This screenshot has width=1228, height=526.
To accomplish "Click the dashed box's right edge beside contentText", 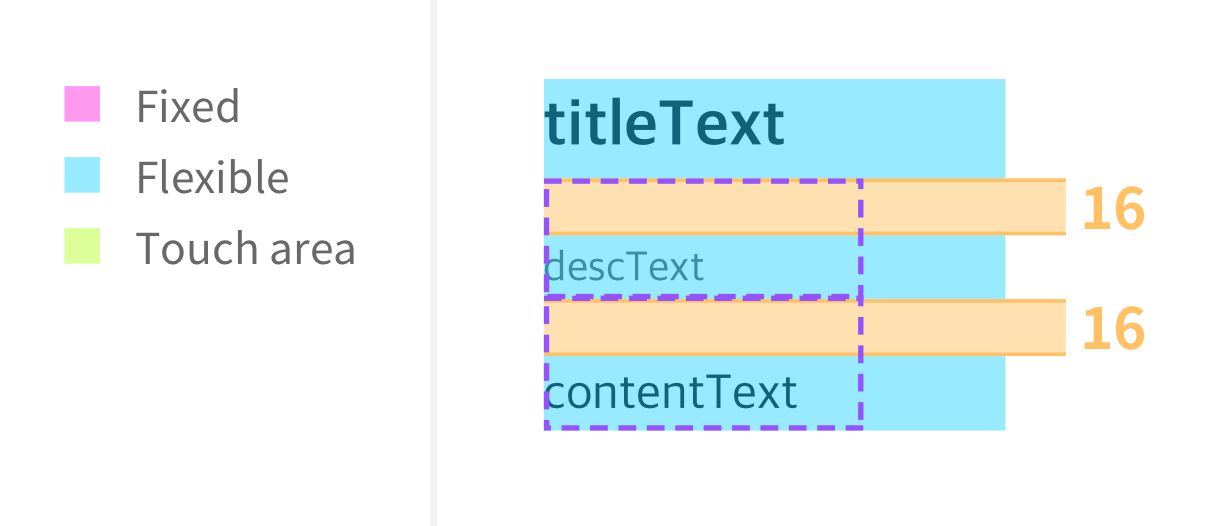I will pyautogui.click(x=861, y=392).
